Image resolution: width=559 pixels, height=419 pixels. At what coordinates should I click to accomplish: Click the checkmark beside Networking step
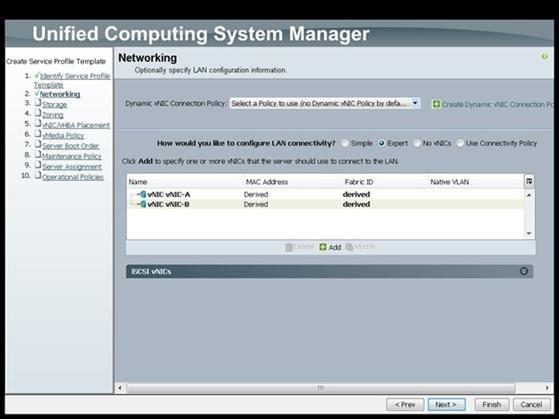point(36,93)
